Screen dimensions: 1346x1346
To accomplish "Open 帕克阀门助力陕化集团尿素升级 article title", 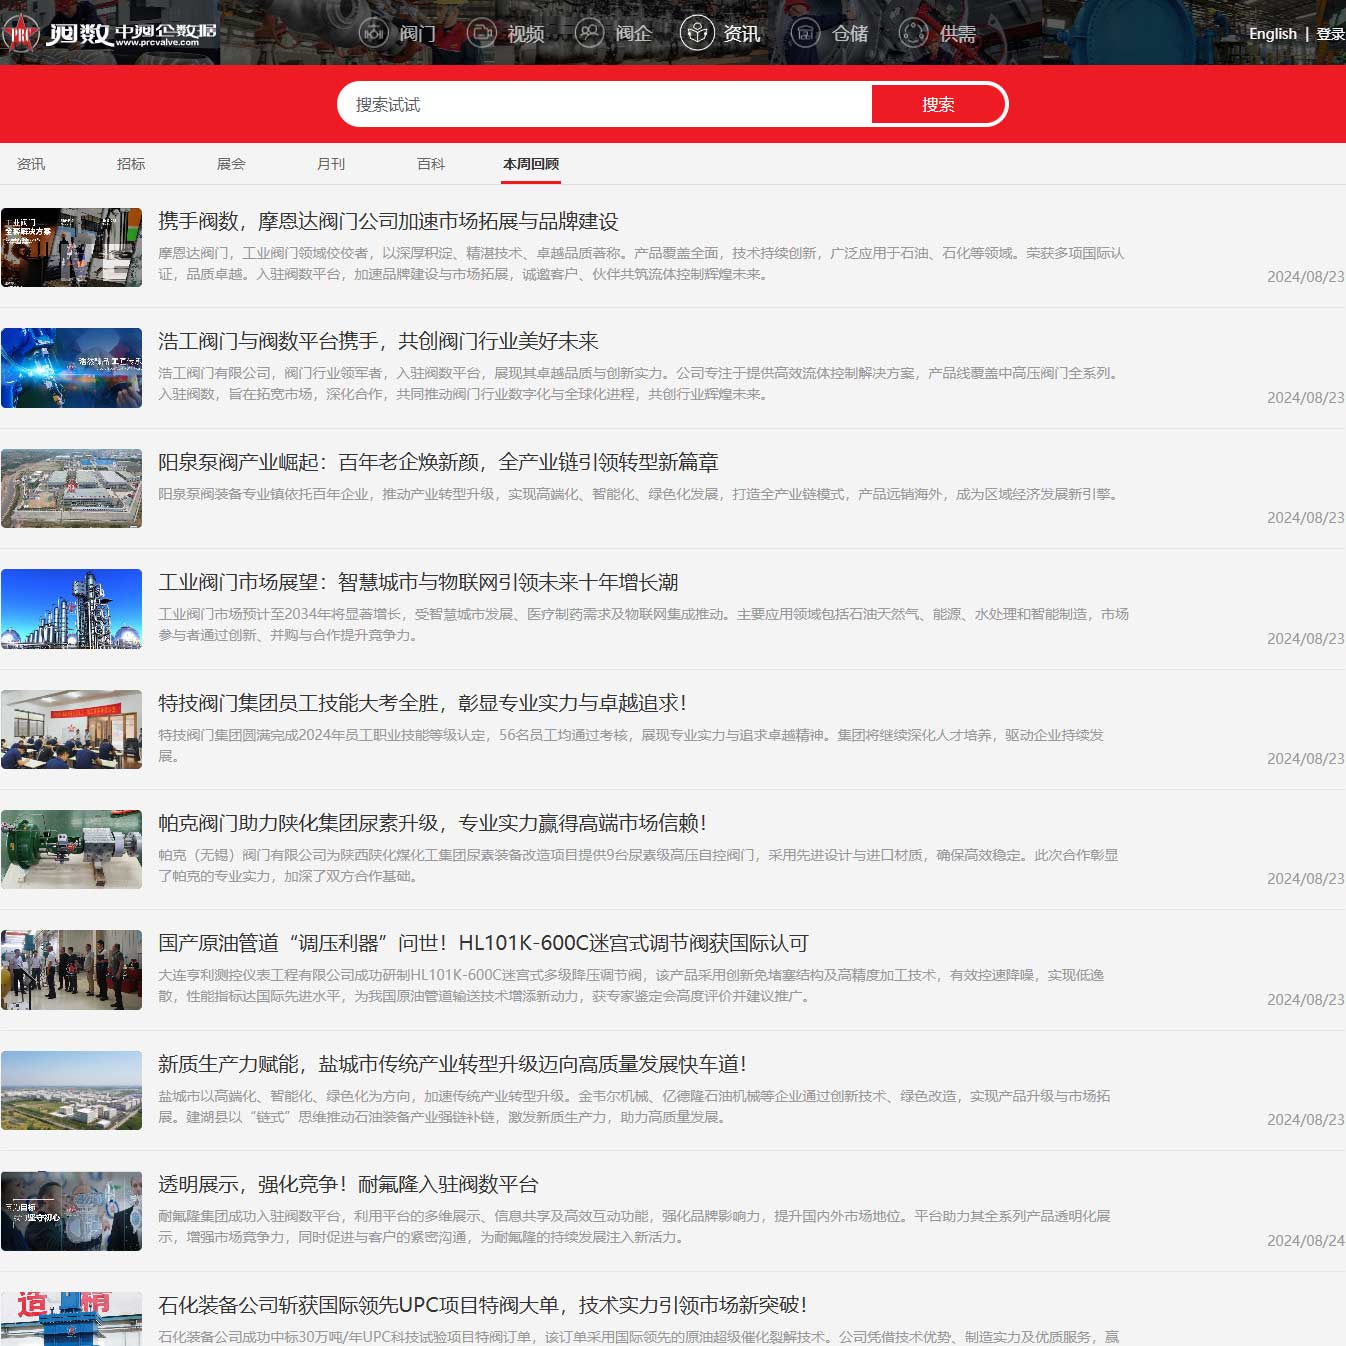I will click(432, 823).
